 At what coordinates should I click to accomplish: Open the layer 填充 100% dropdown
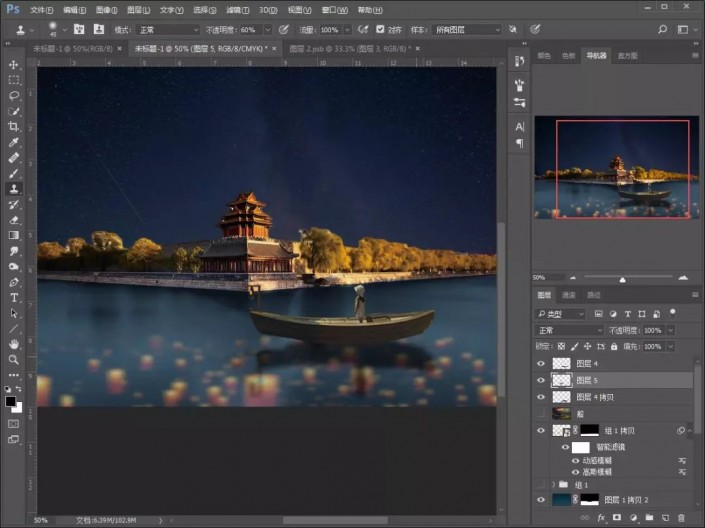[670, 347]
